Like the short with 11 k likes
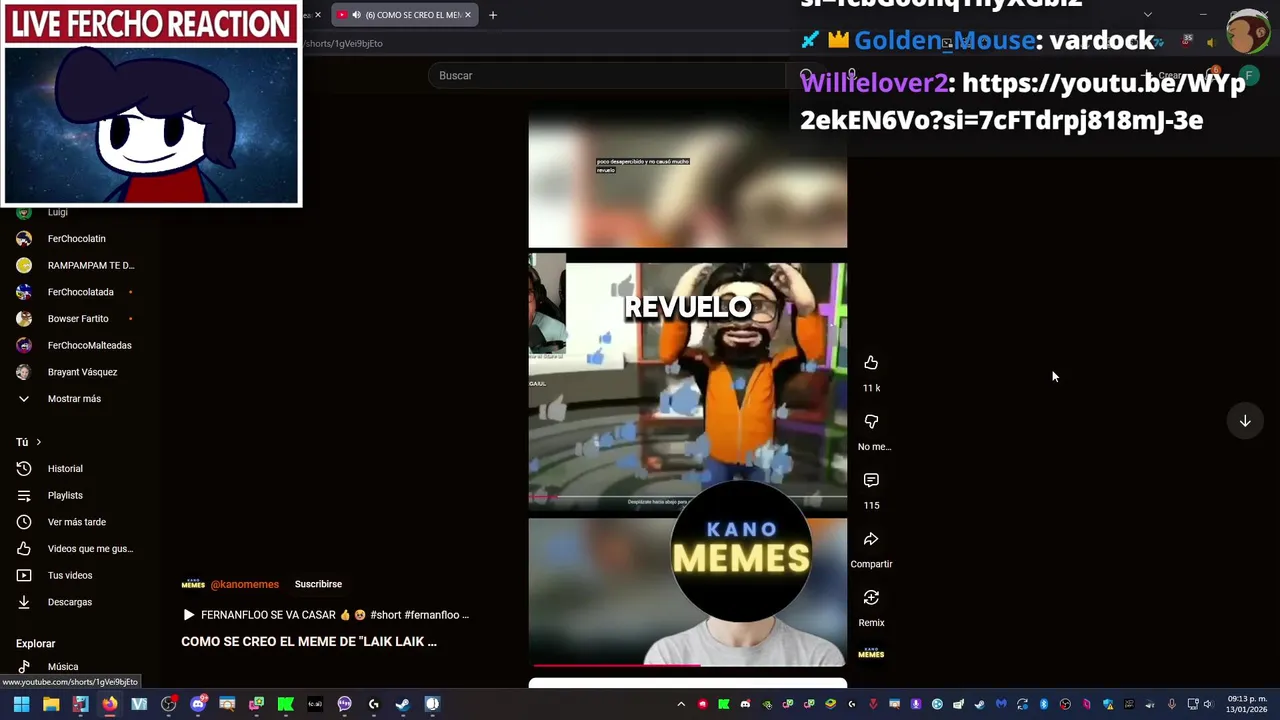The height and width of the screenshot is (720, 1280). coord(871,363)
